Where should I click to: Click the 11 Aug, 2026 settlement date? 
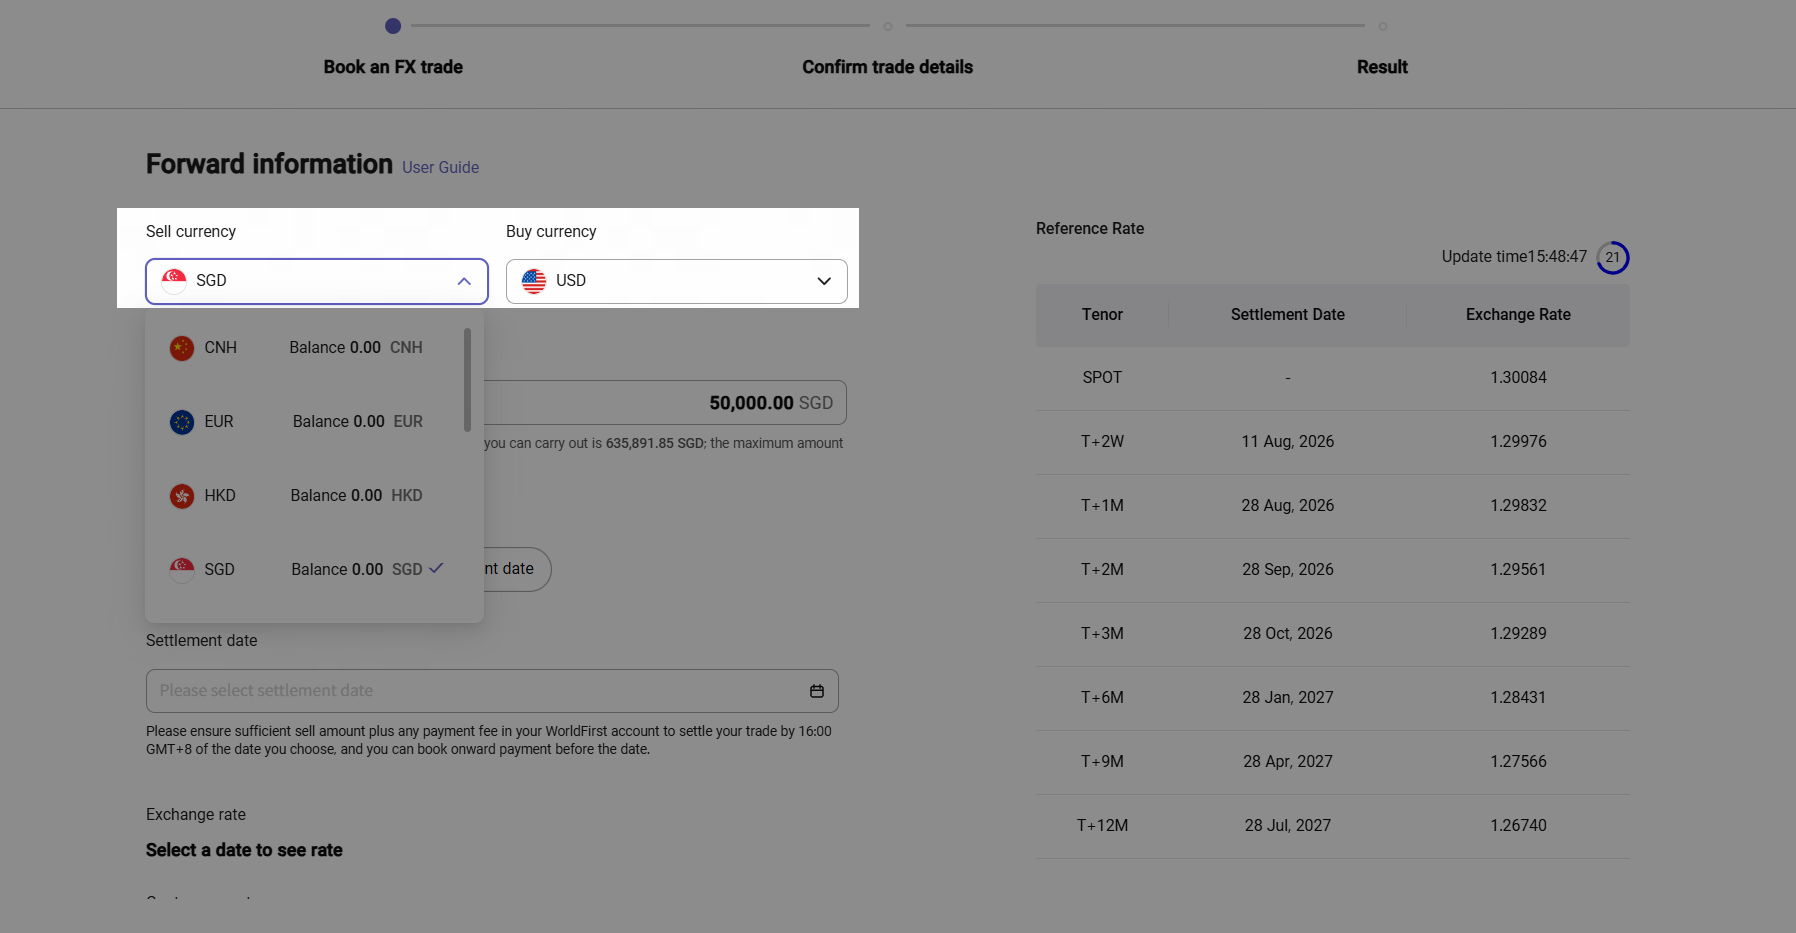(x=1288, y=442)
